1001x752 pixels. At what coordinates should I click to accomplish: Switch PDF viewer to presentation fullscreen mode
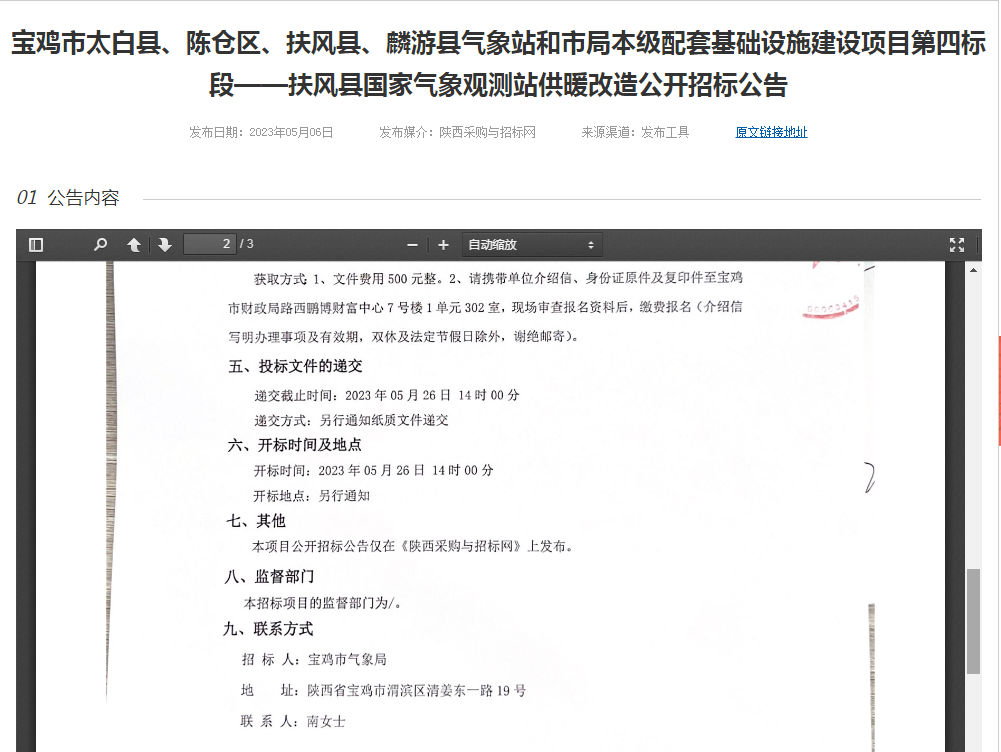coord(957,244)
